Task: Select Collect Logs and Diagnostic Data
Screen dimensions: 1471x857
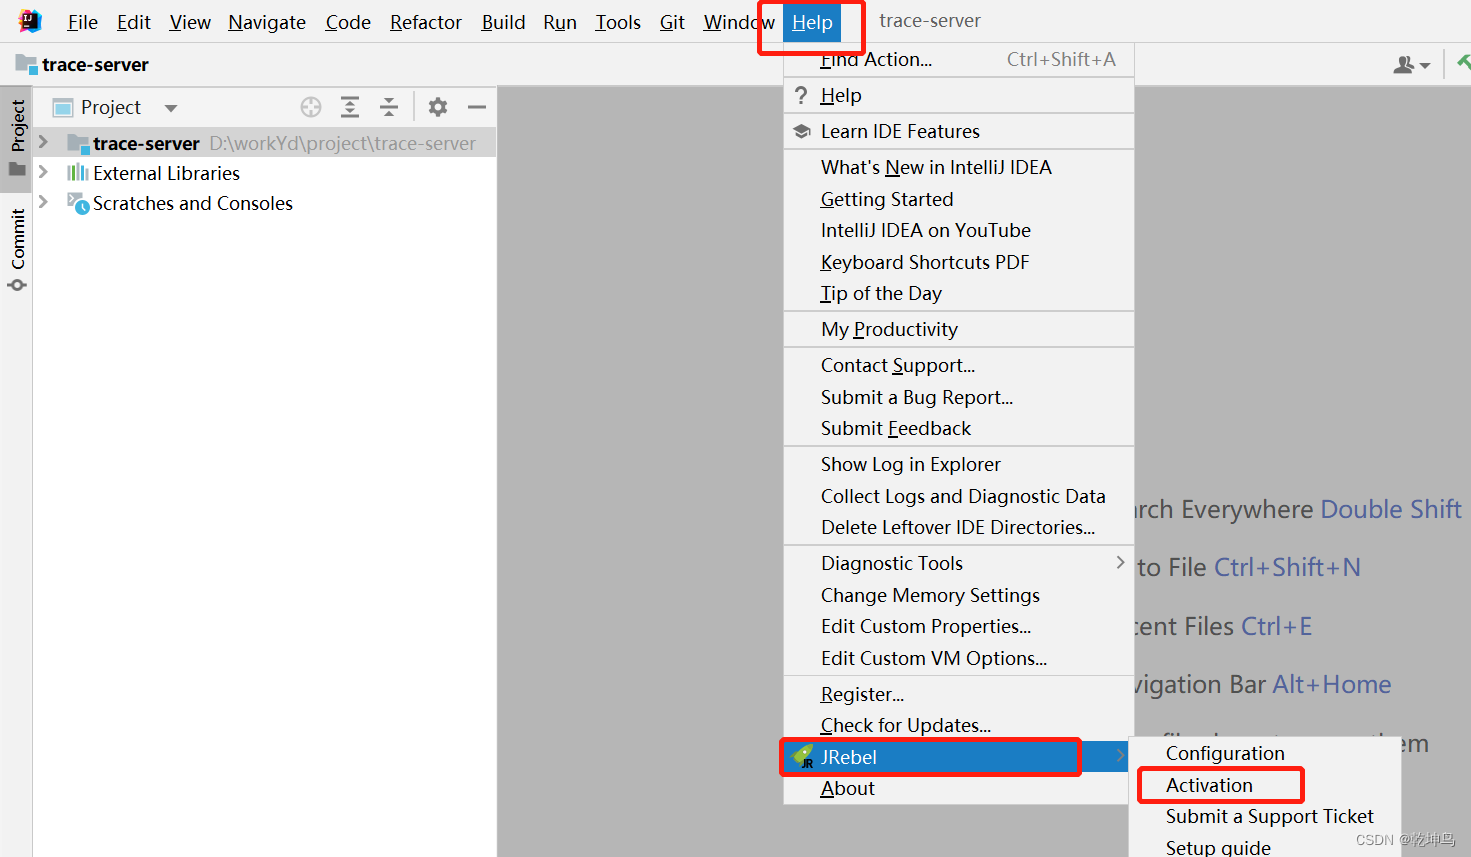Action: point(959,496)
